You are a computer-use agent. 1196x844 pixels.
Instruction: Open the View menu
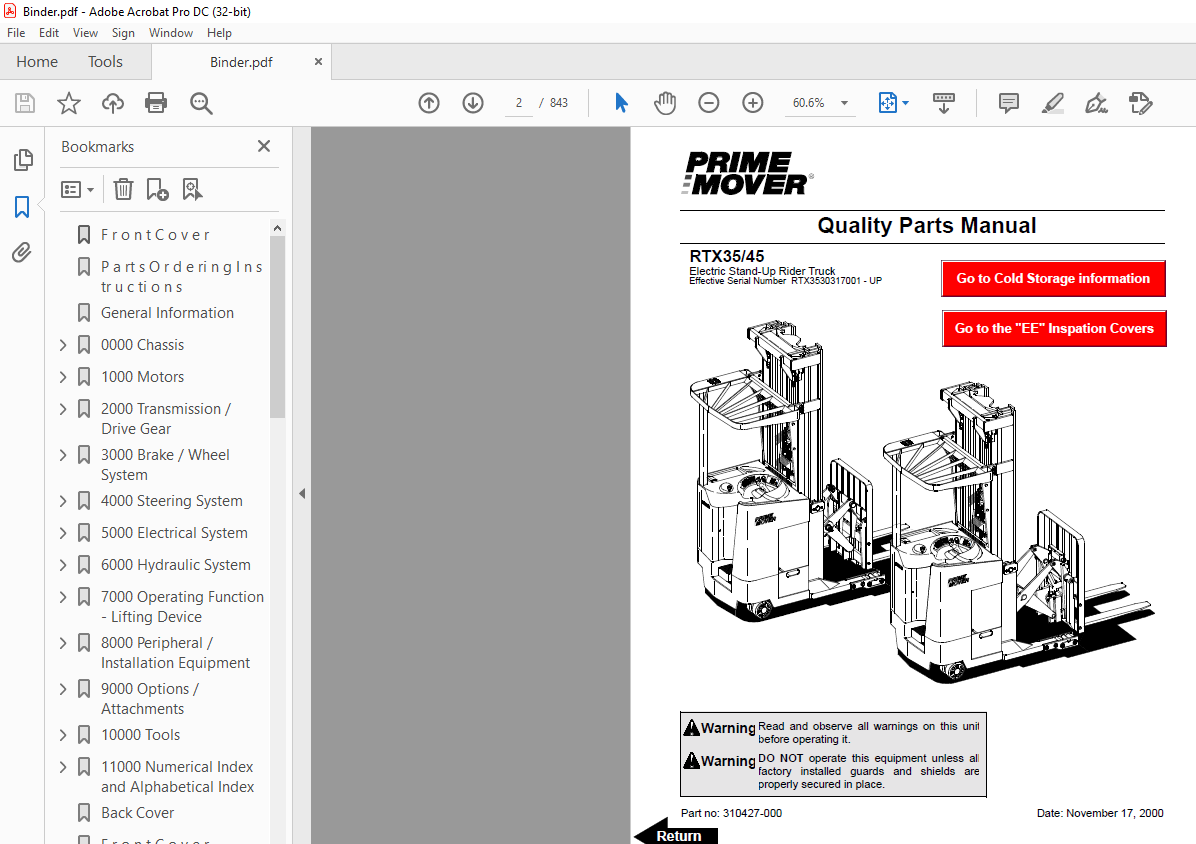point(85,33)
